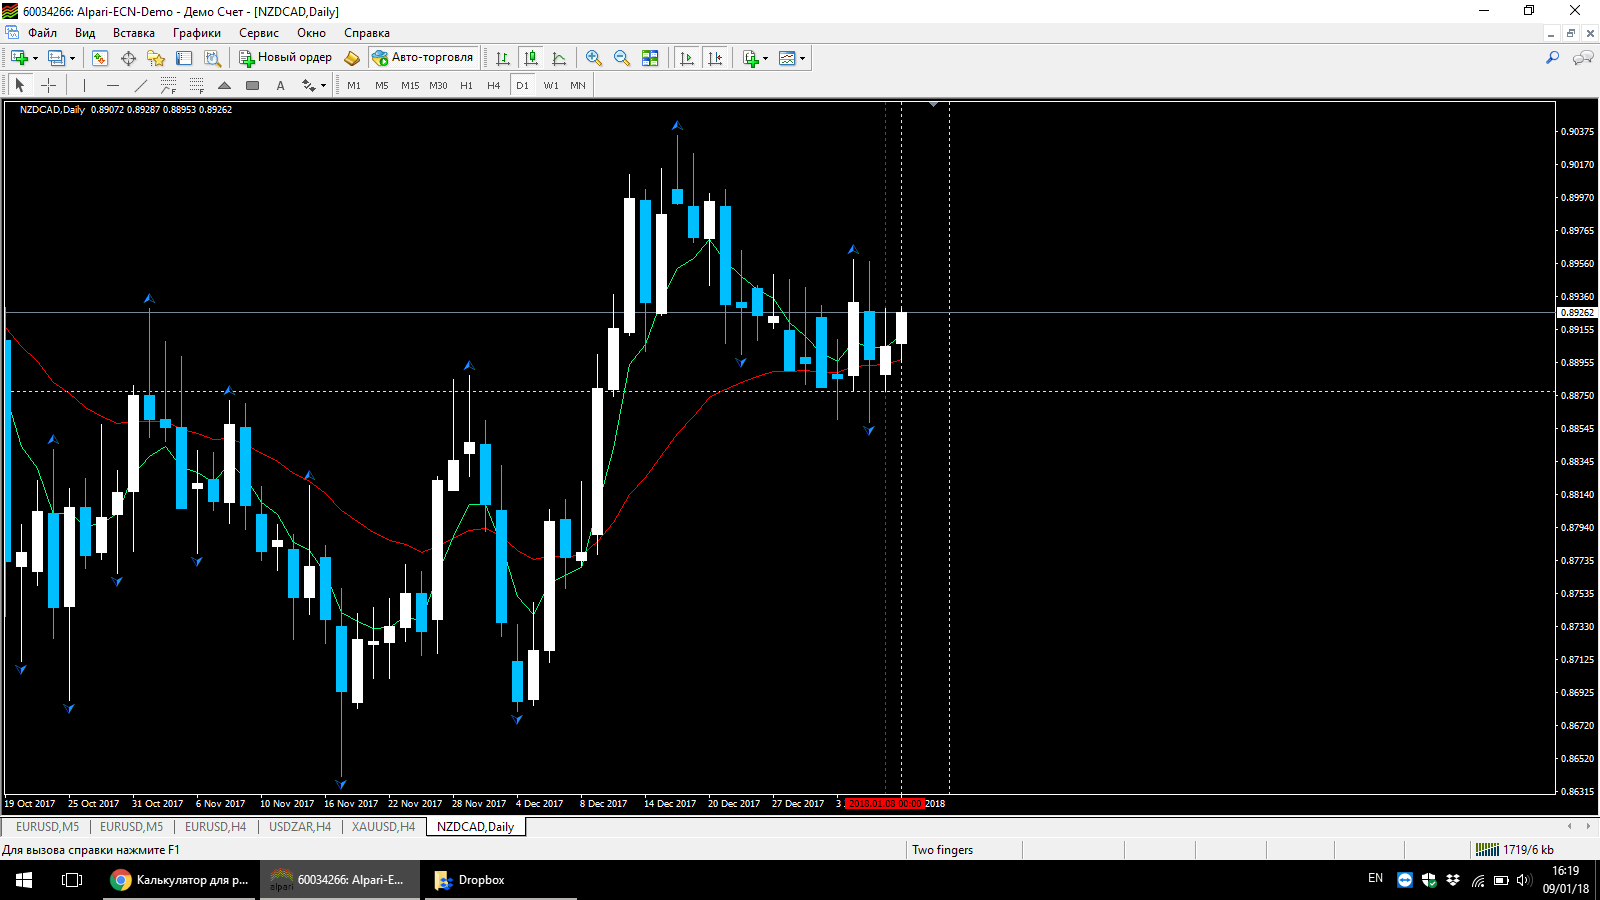Select the triangle shape tool

tap(225, 86)
